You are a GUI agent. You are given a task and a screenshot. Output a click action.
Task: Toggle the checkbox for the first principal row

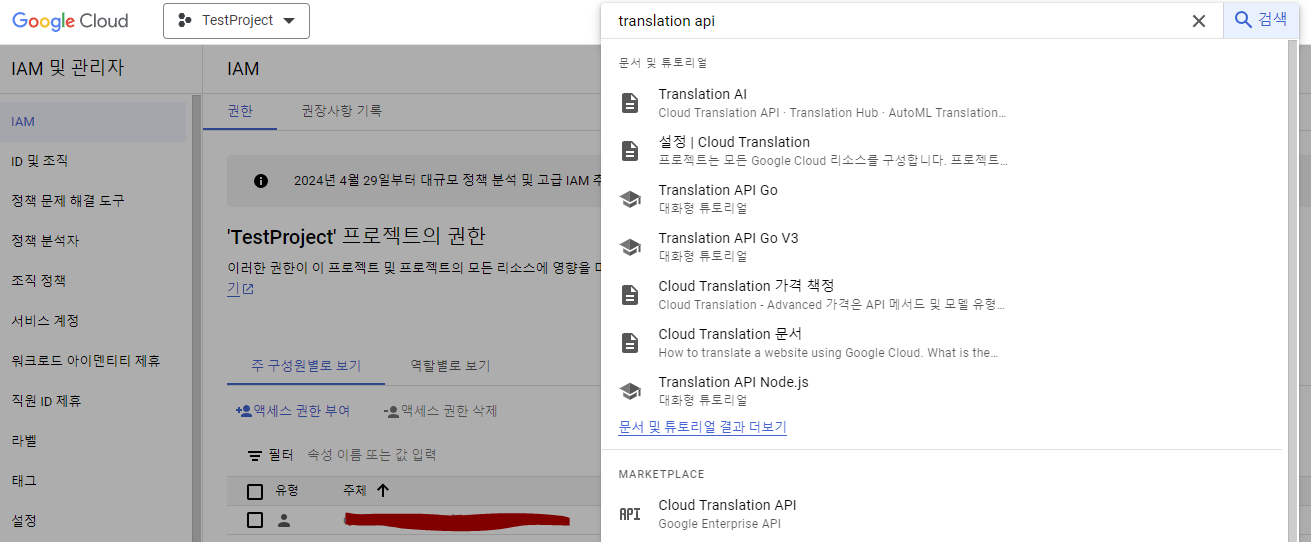click(255, 520)
